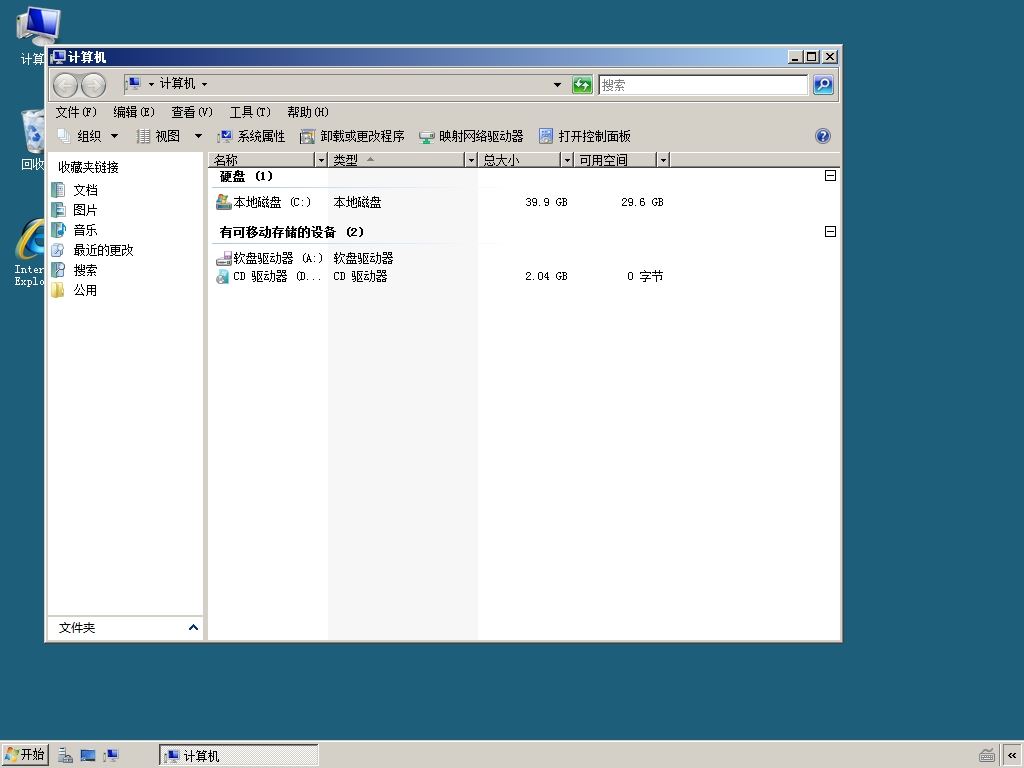1024x768 pixels.
Task: Click third quick launch window switcher icon
Action: tap(111, 756)
